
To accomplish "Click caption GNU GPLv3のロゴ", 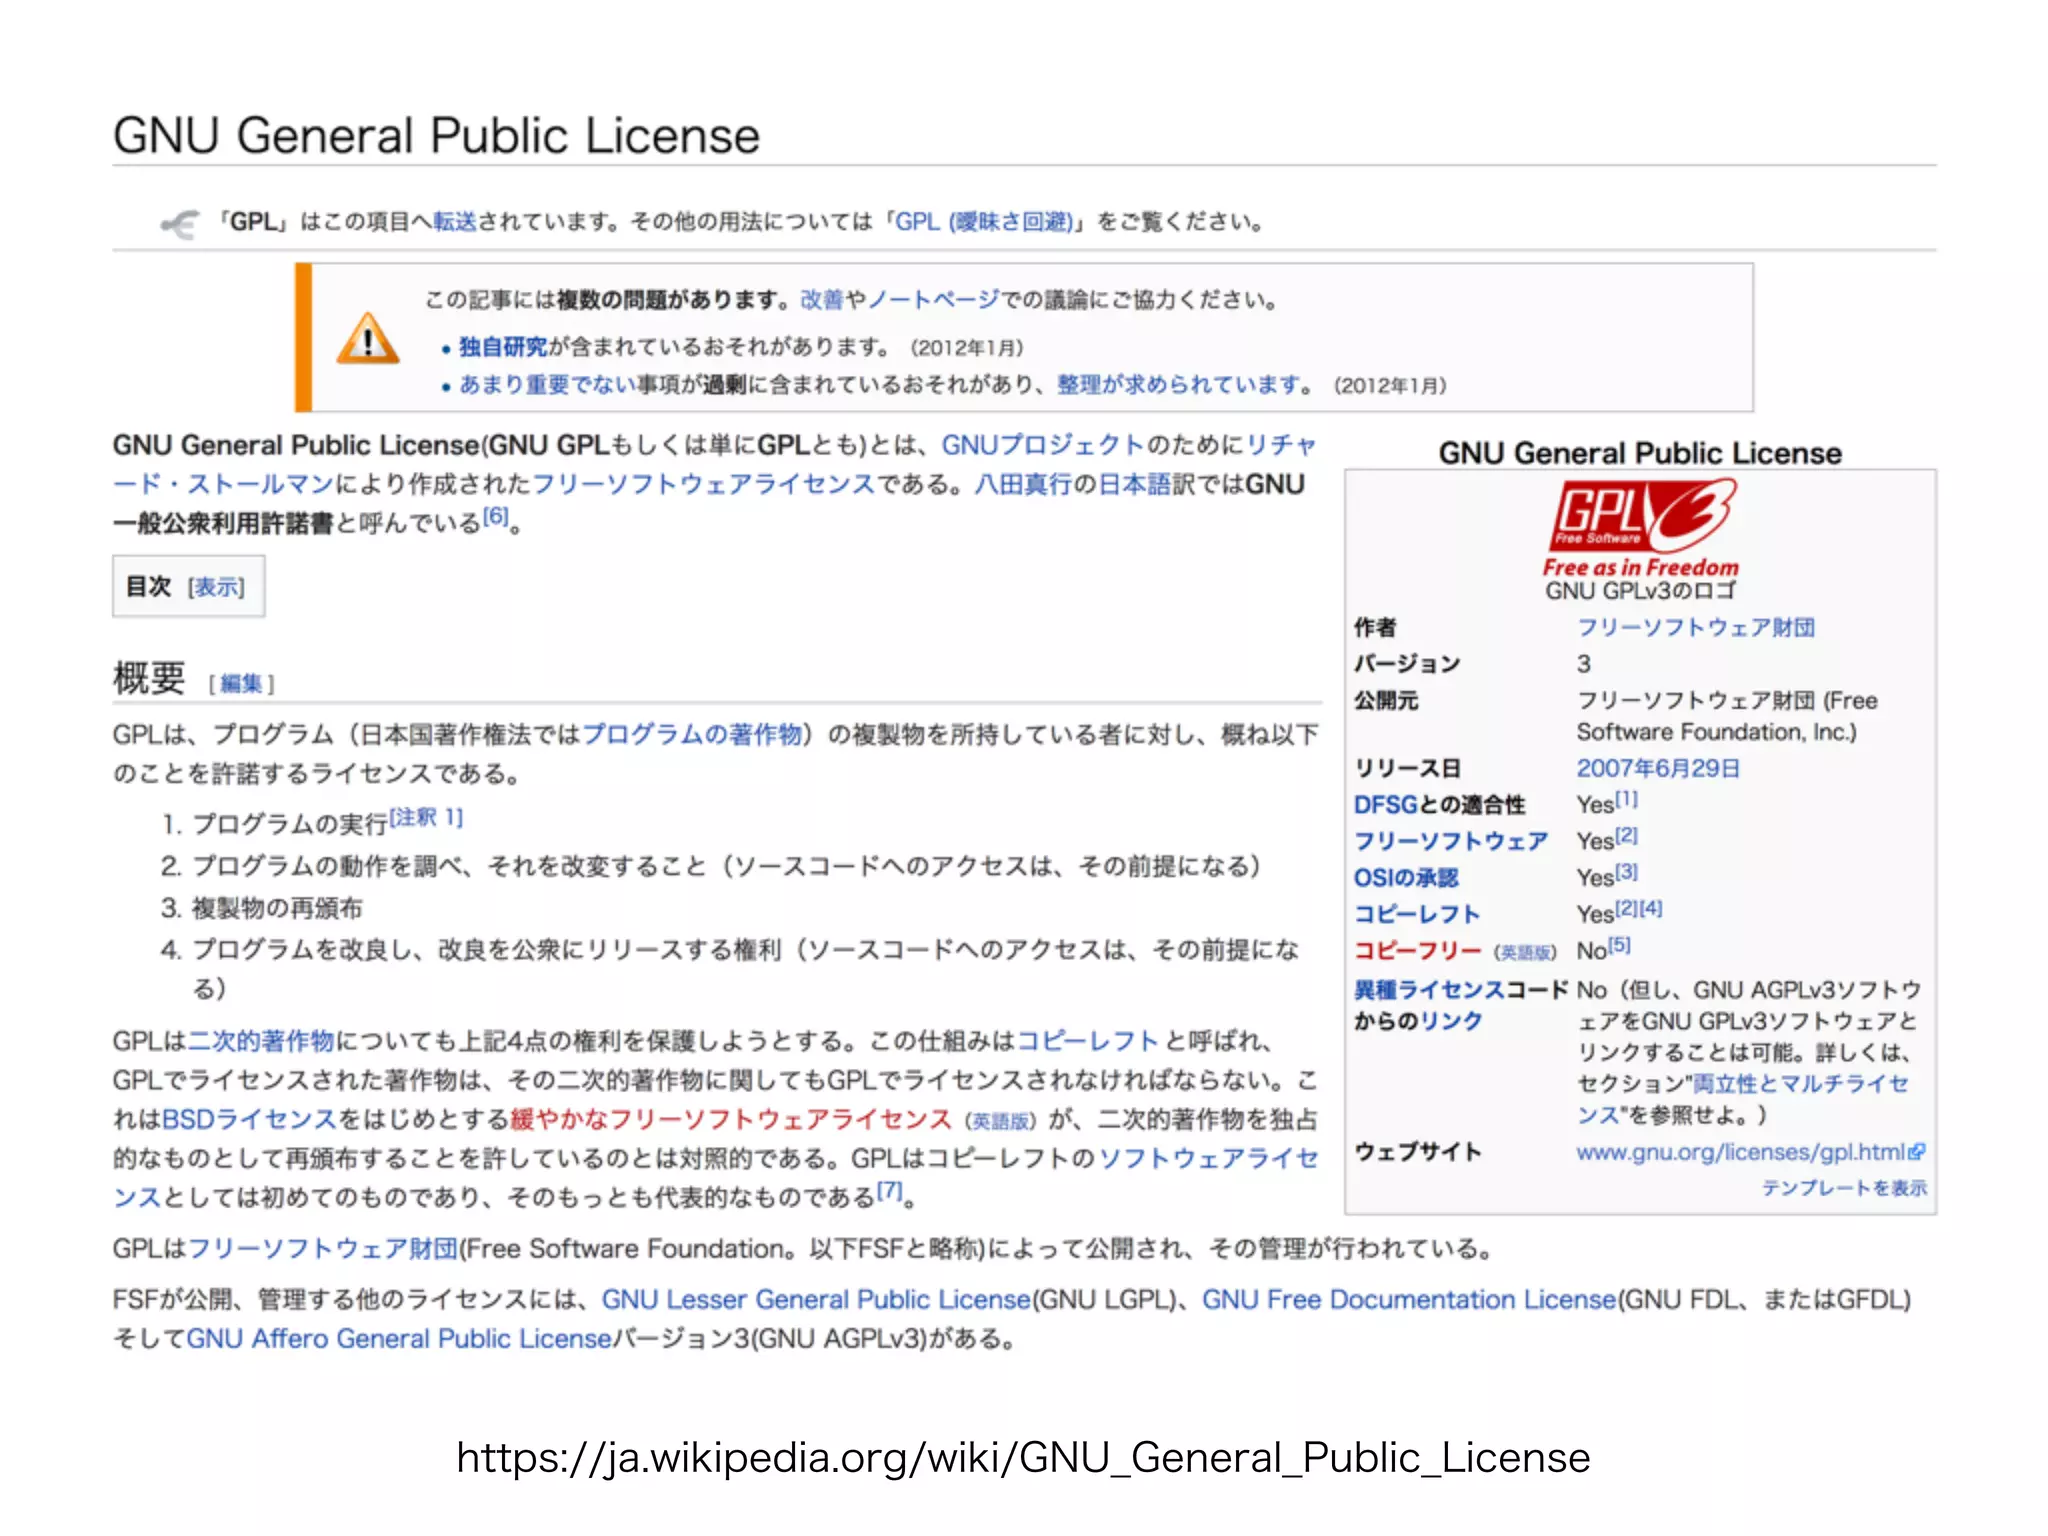I will (x=1640, y=591).
